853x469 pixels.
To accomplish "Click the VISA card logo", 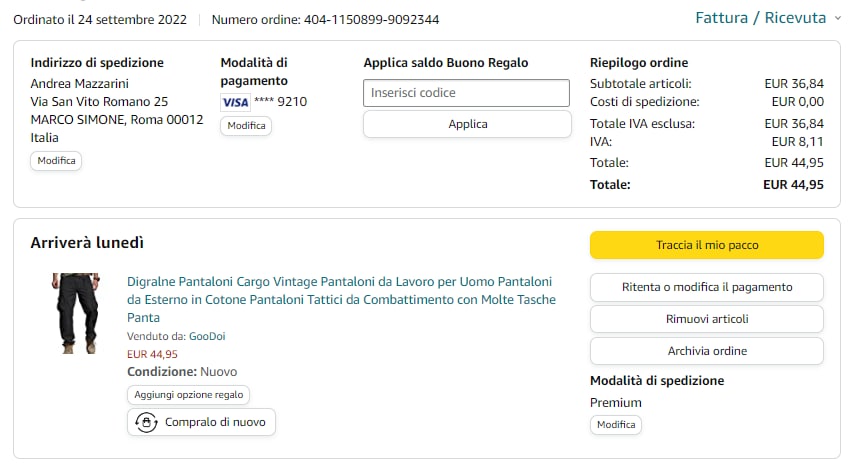I will [235, 102].
